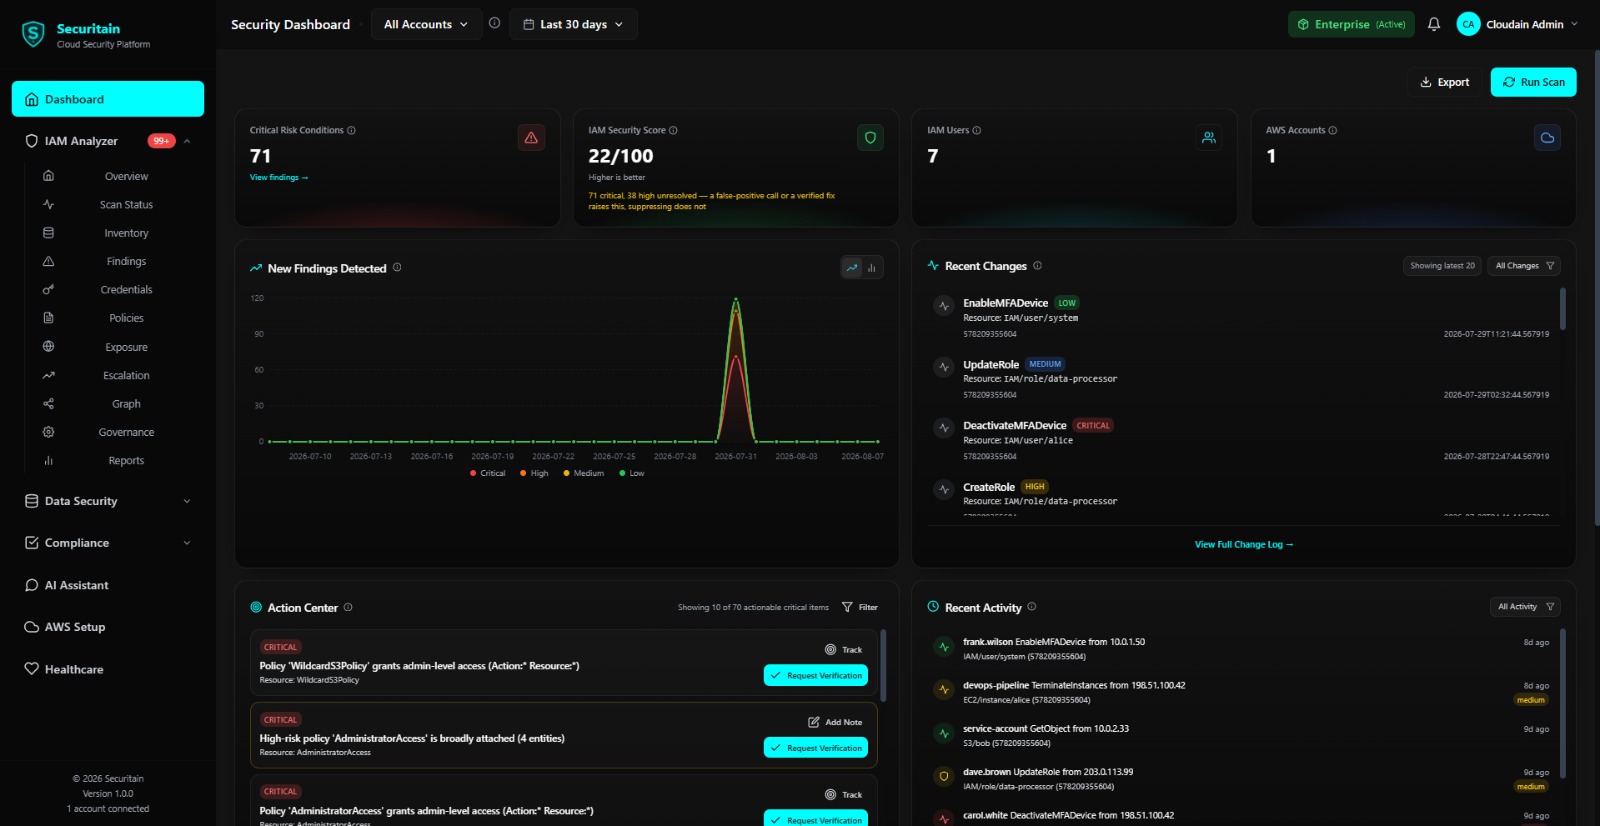Open the Policies page in sidebar
This screenshot has height=826, width=1600.
[126, 318]
